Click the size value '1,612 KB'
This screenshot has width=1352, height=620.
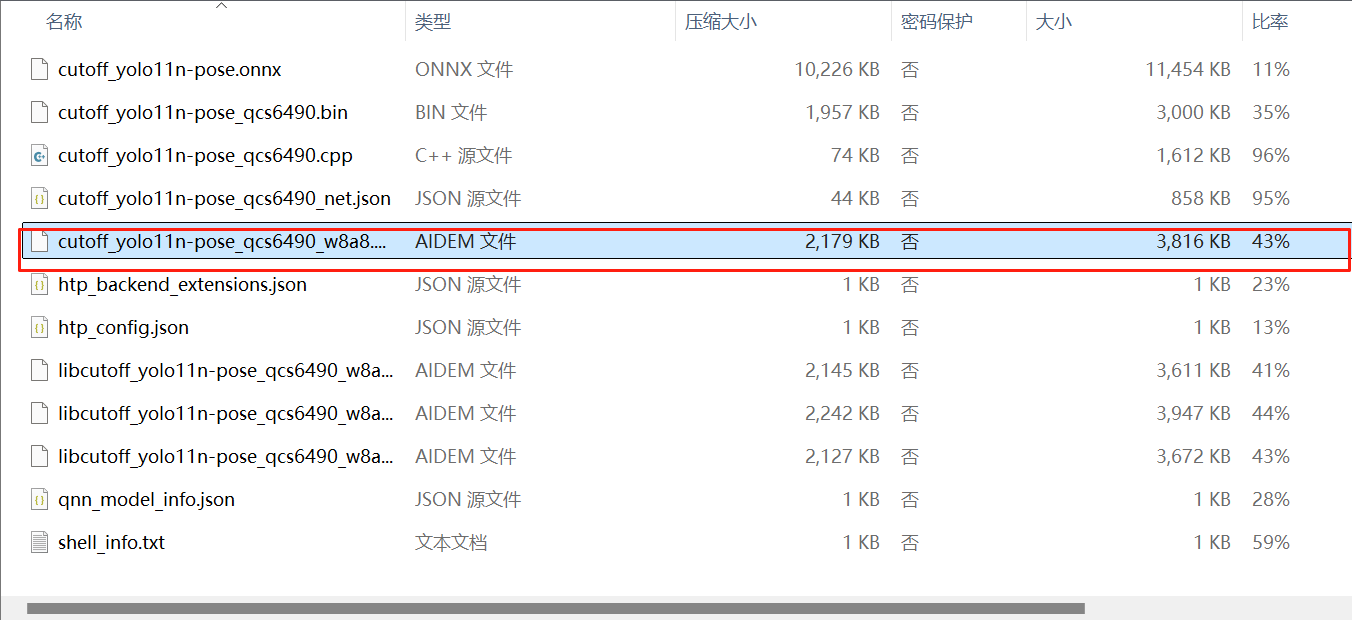(x=1193, y=156)
